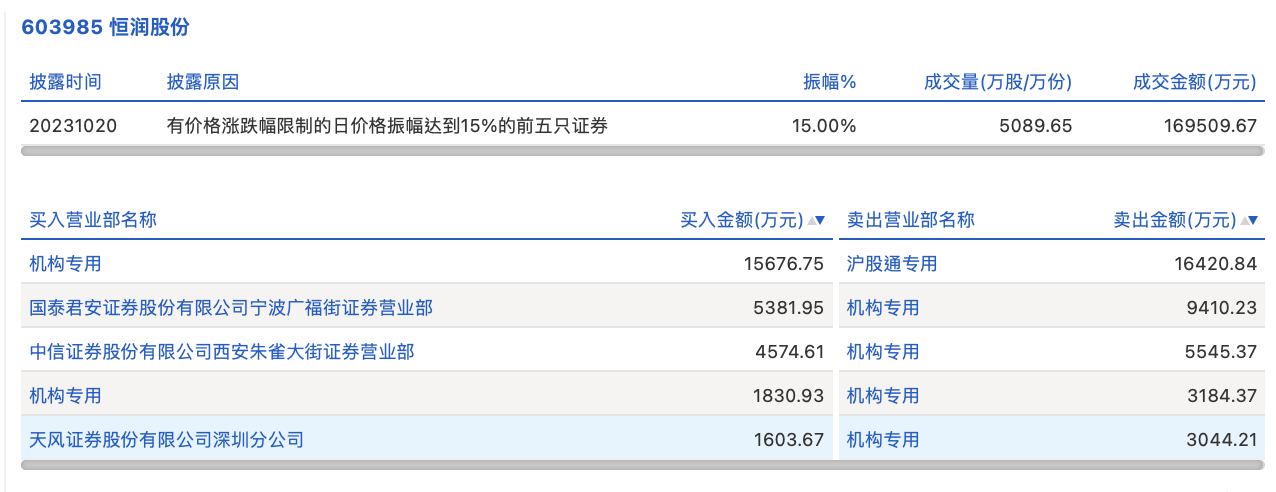
Task: Click the 卖出金额(万元) column header
Action: [x=1174, y=220]
